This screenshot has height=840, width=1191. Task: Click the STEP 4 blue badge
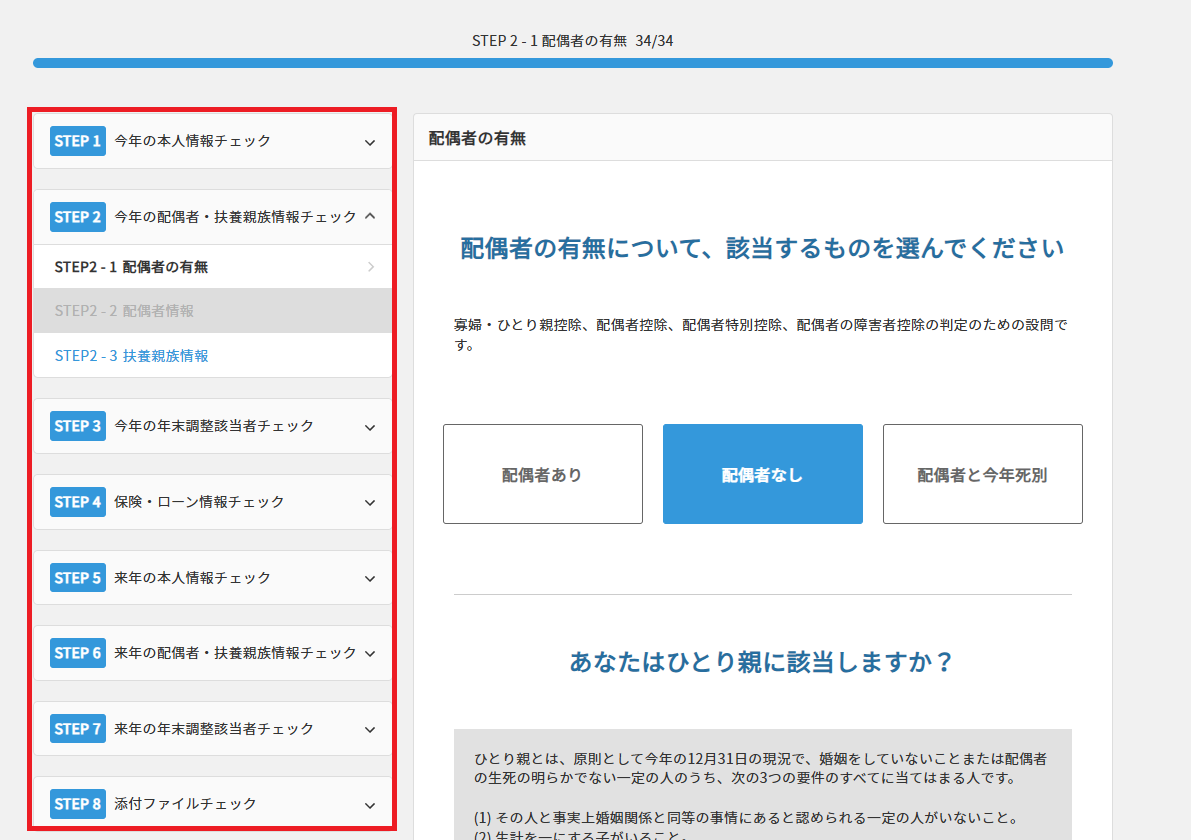click(77, 502)
